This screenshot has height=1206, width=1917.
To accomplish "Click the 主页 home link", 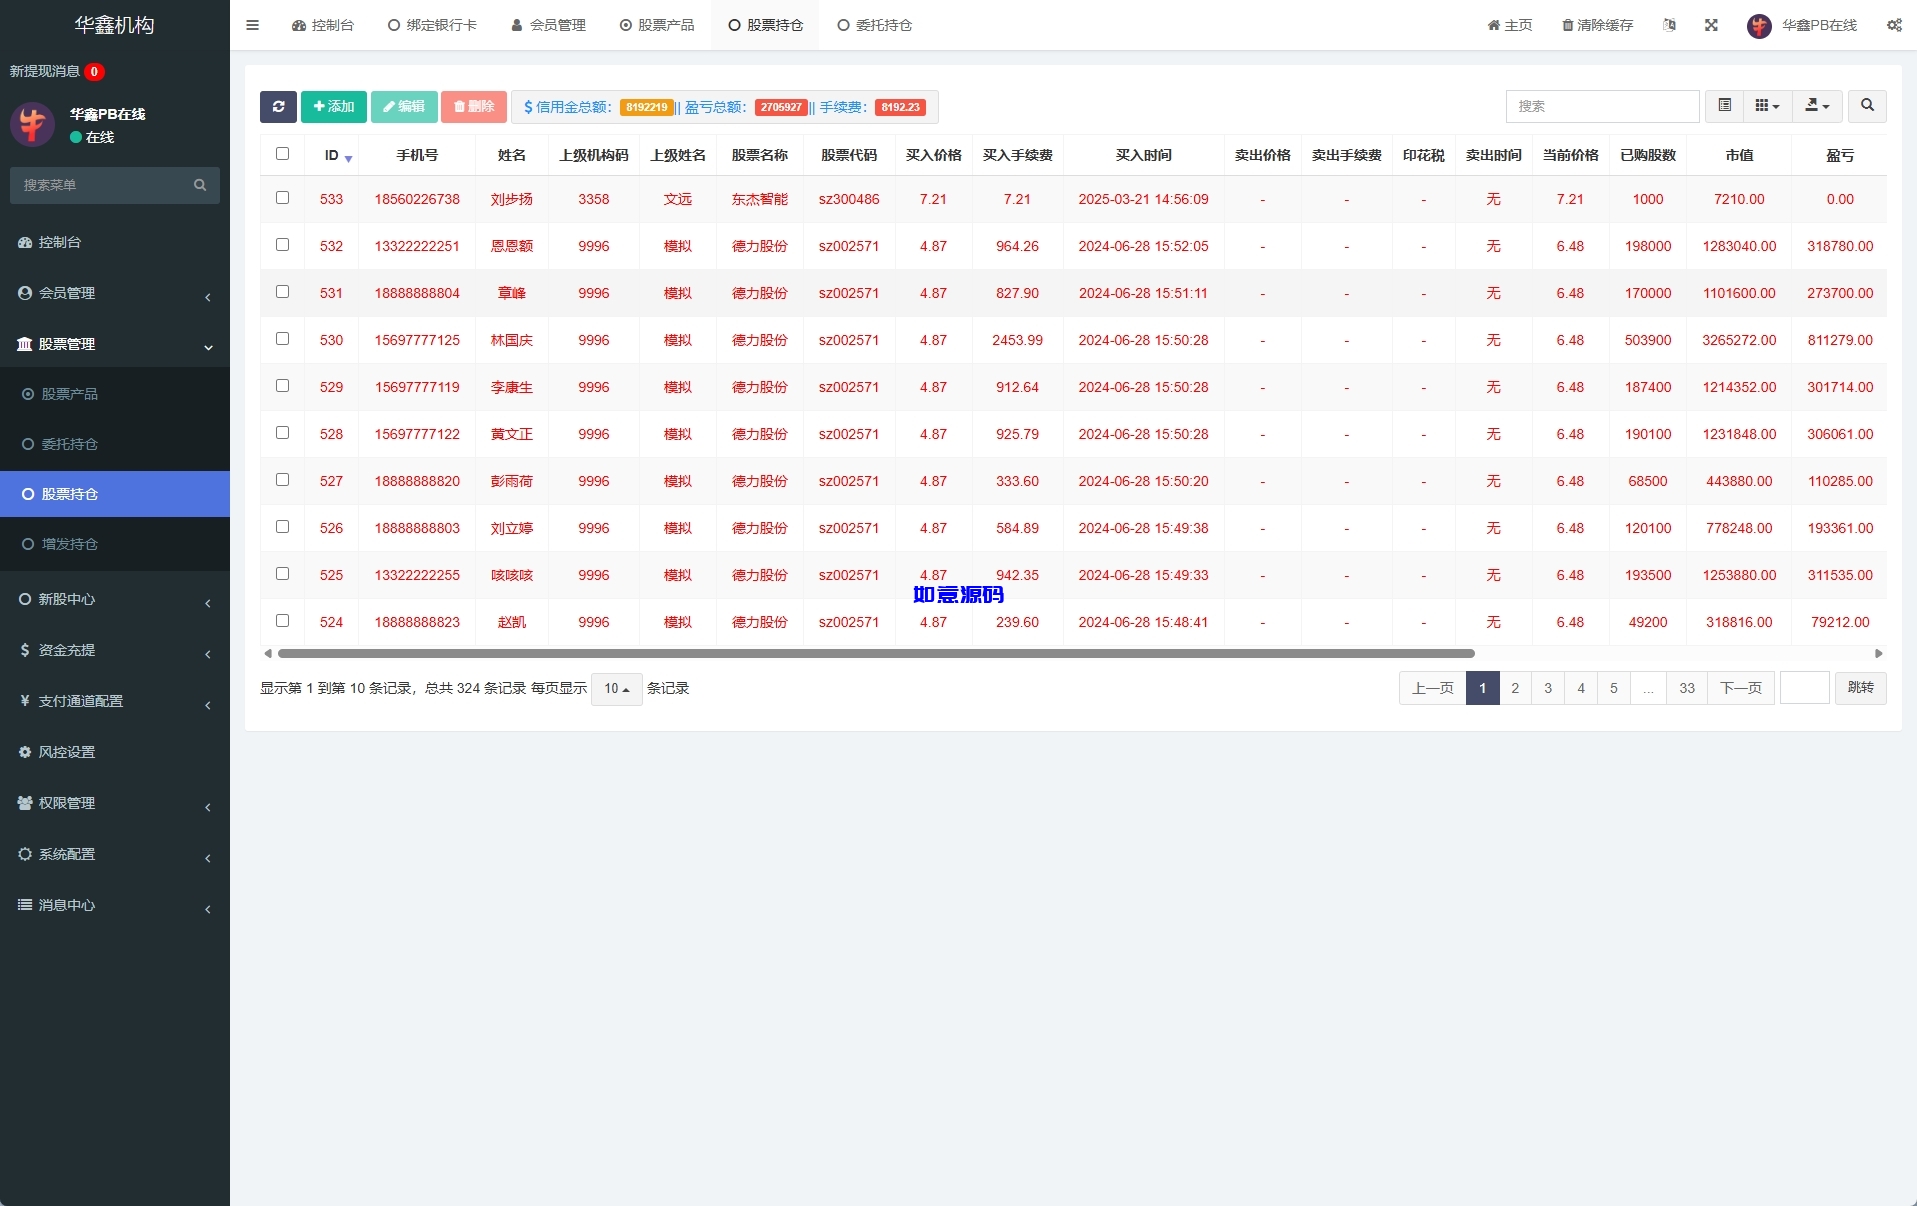I will [1510, 25].
